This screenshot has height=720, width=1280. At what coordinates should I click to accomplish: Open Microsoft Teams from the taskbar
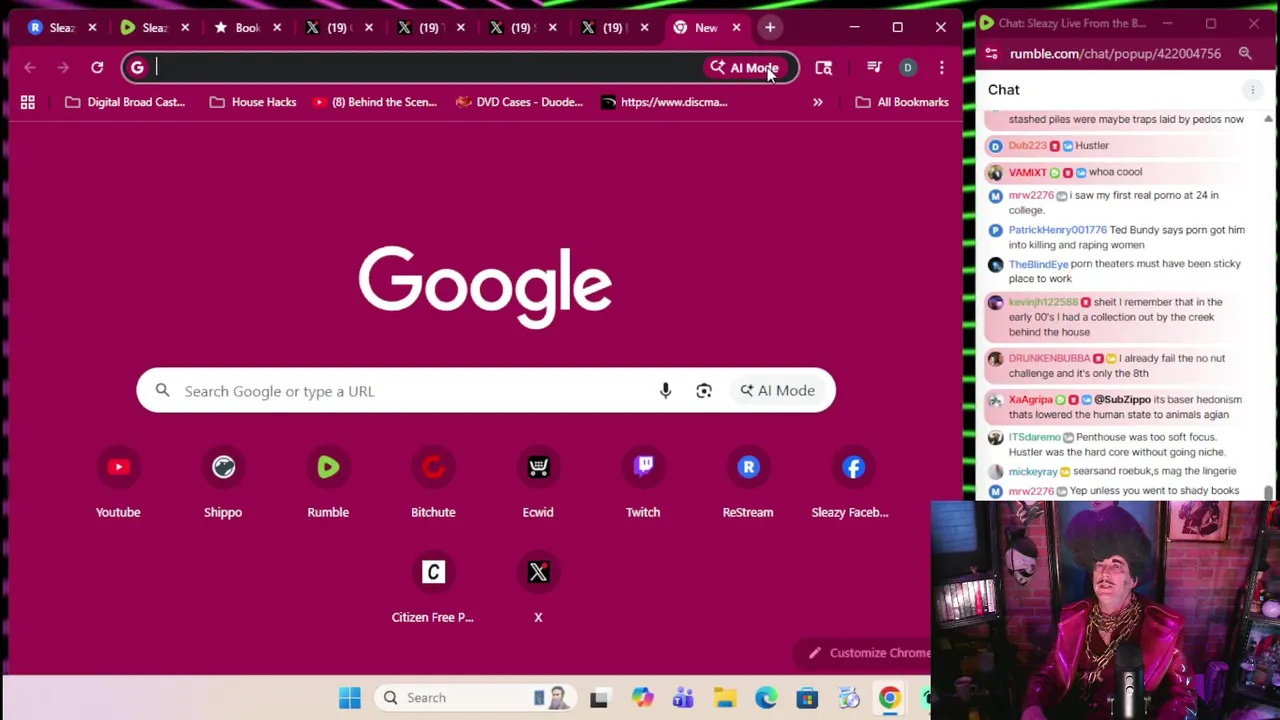[x=683, y=698]
